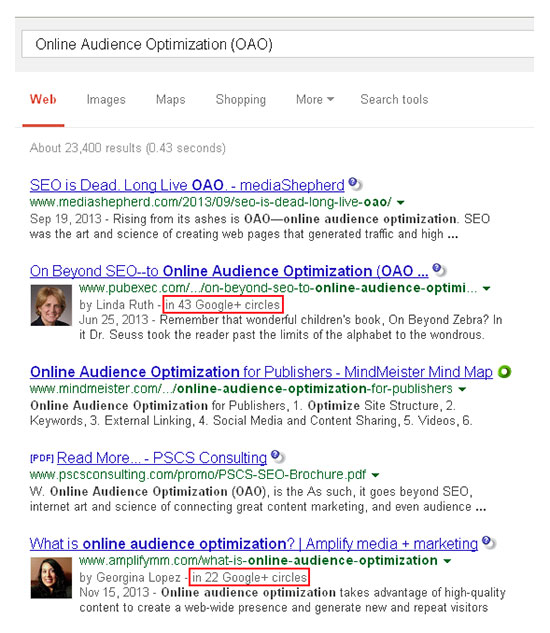550x633 pixels.
Task: Click the [PDF] tag before Read More
Action: pyautogui.click(x=42, y=458)
